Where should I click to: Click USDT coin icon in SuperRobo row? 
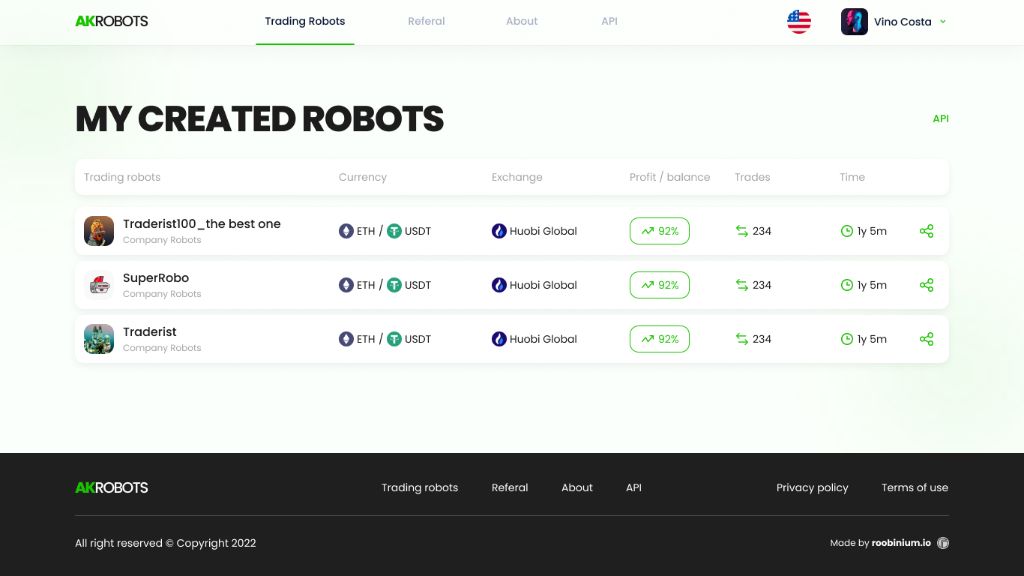tap(394, 285)
